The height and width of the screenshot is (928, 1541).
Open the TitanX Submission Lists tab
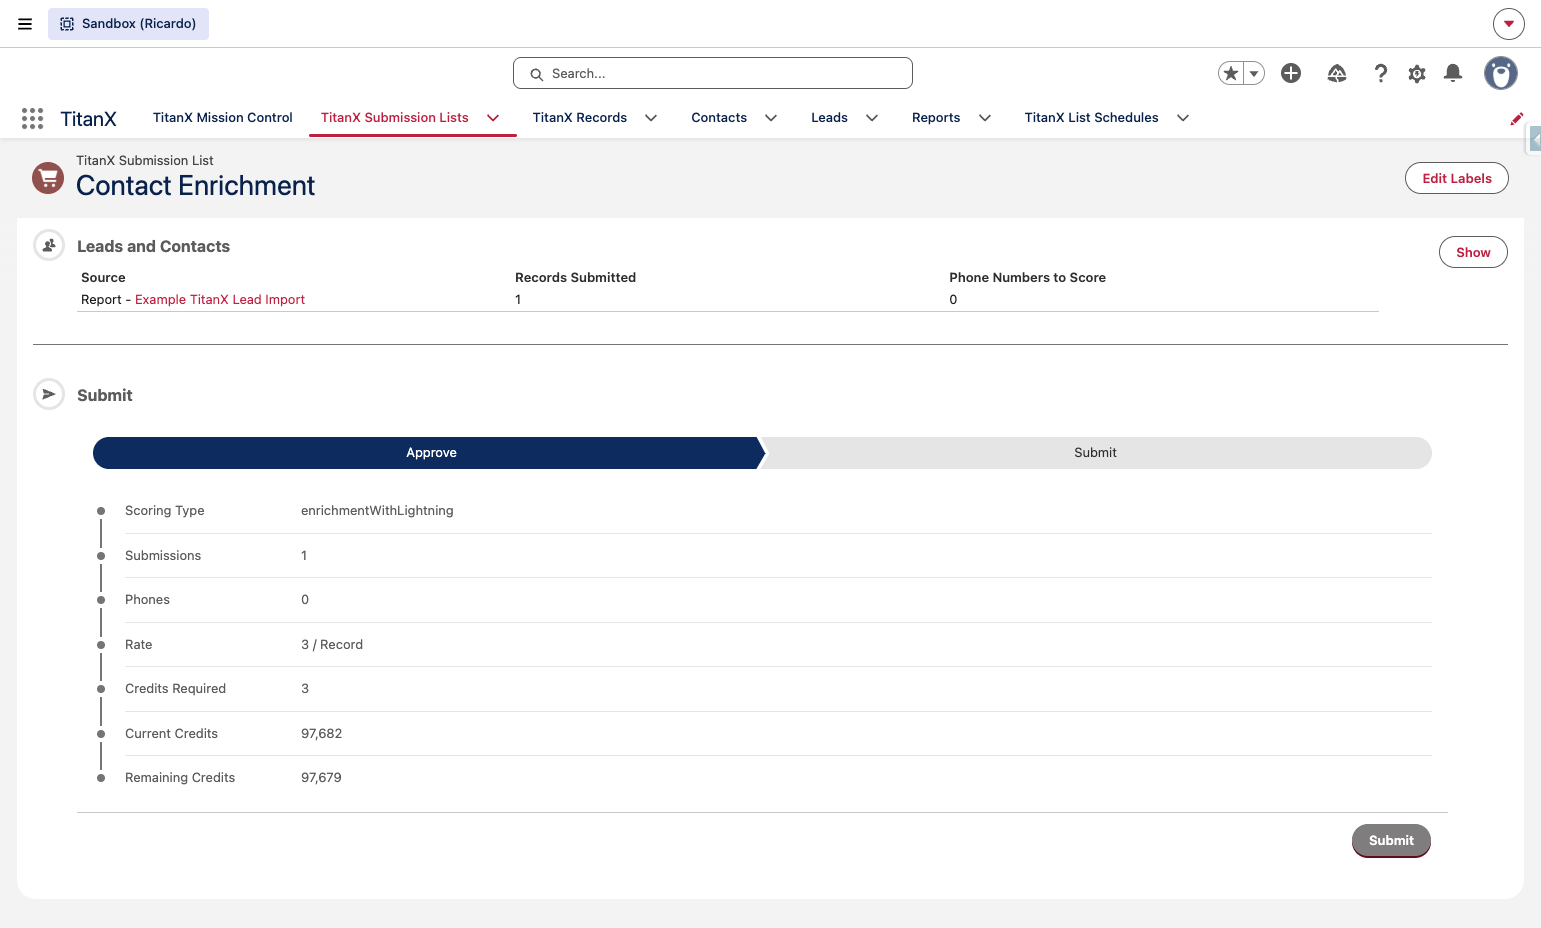pos(395,118)
